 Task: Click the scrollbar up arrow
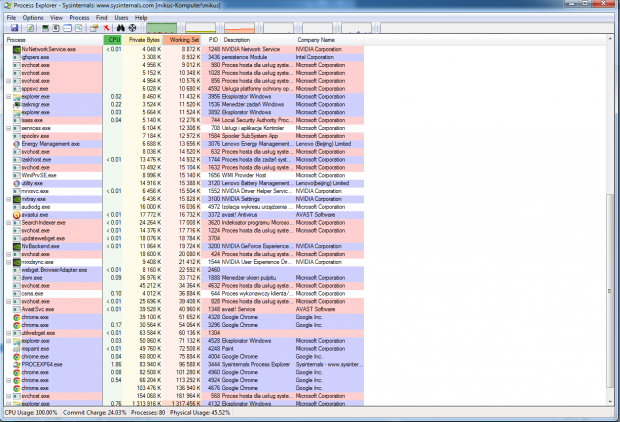pyautogui.click(x=610, y=39)
